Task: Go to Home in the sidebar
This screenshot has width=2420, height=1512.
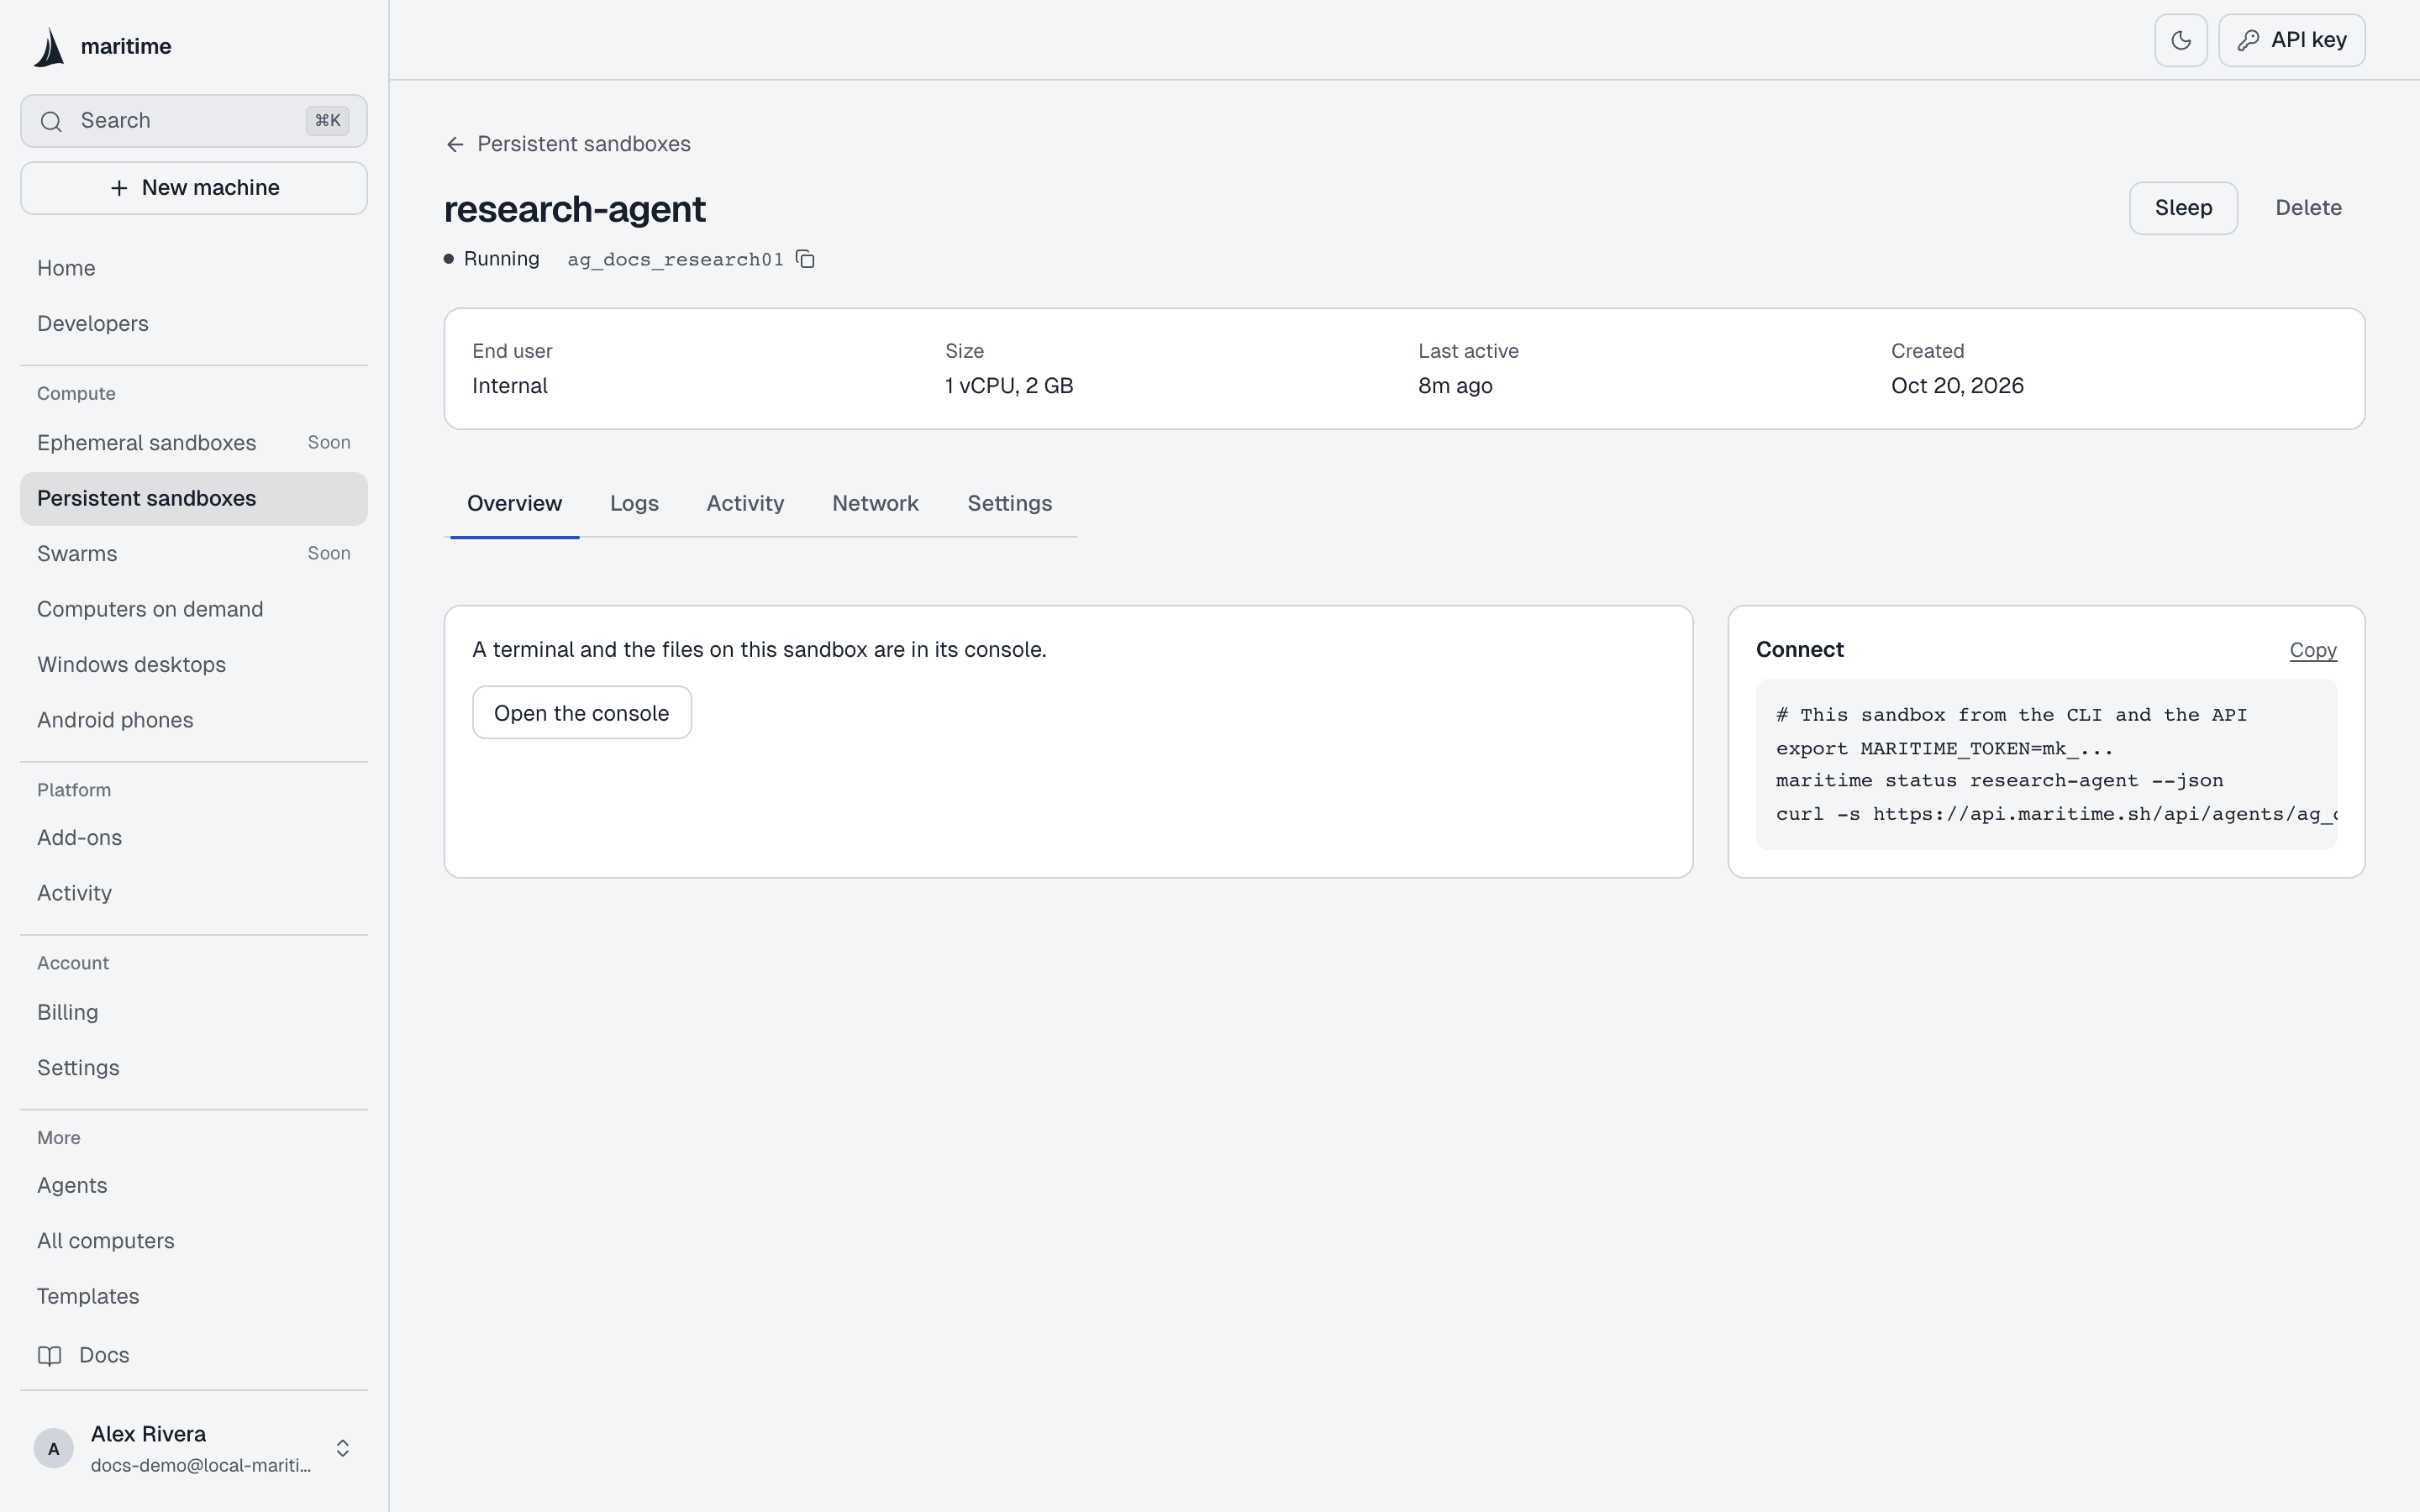Action: pos(194,268)
